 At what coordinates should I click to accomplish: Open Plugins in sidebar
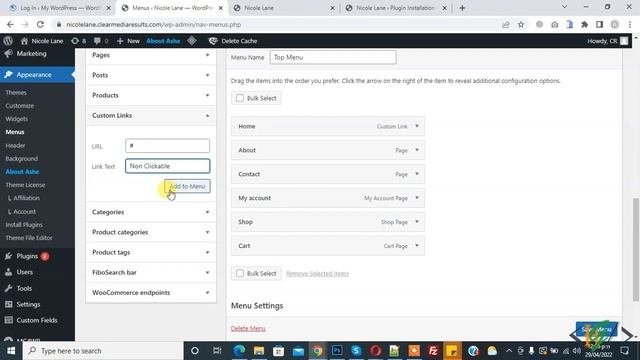27,256
